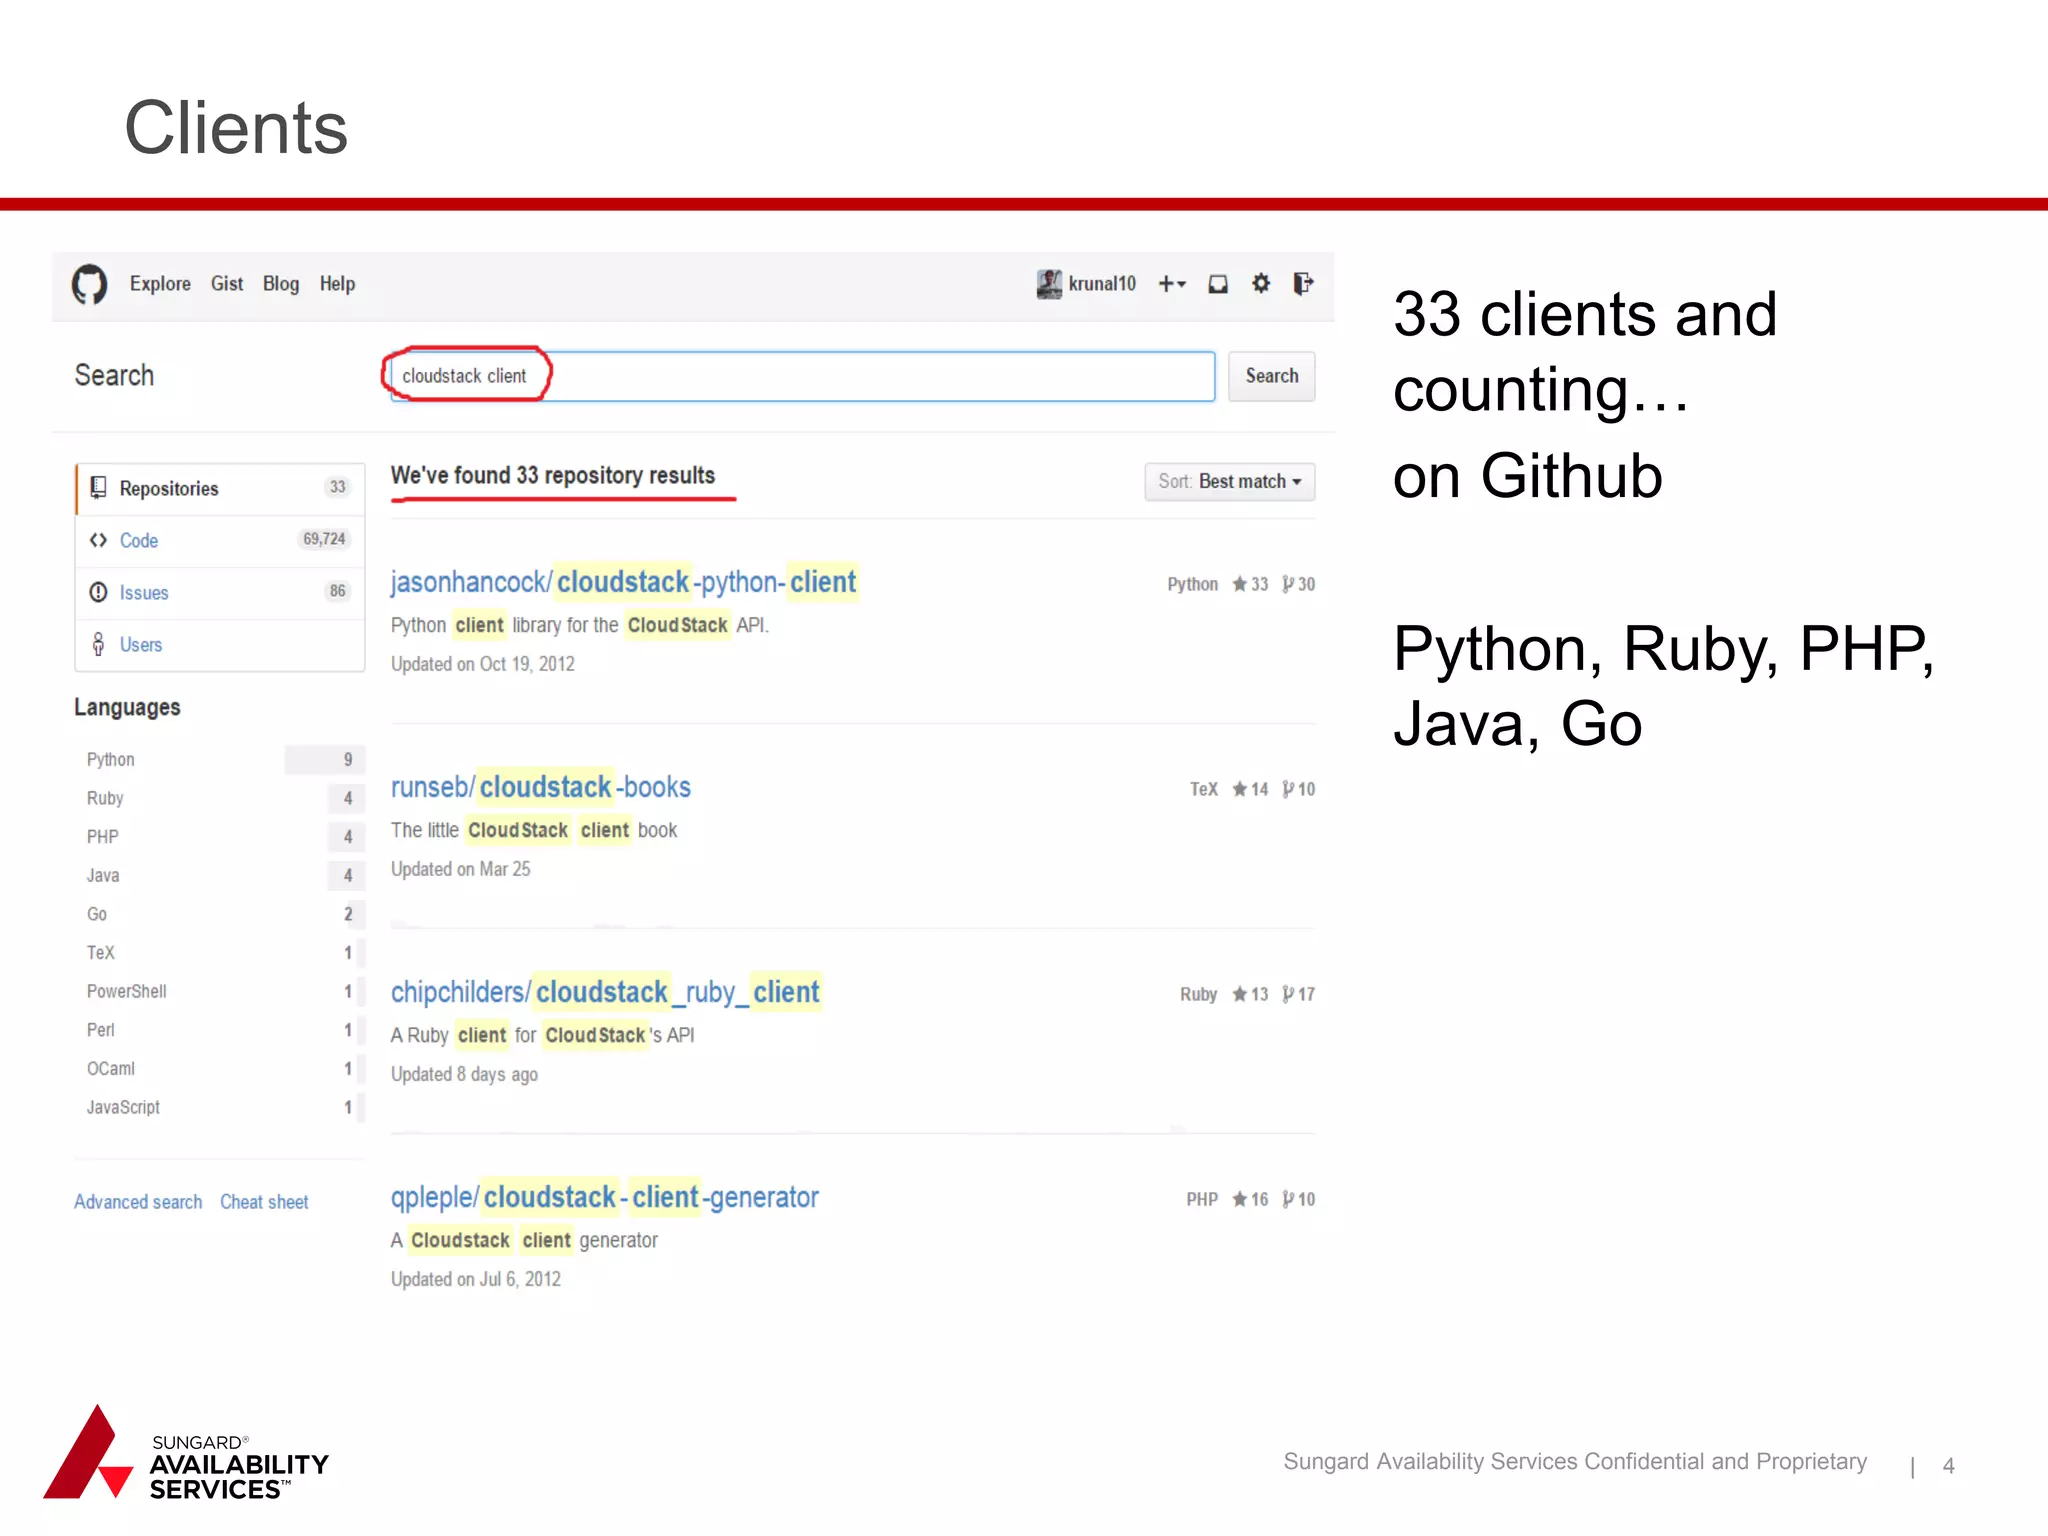Image resolution: width=2048 pixels, height=1536 pixels.
Task: Open the Gist menu item
Action: pos(227,284)
